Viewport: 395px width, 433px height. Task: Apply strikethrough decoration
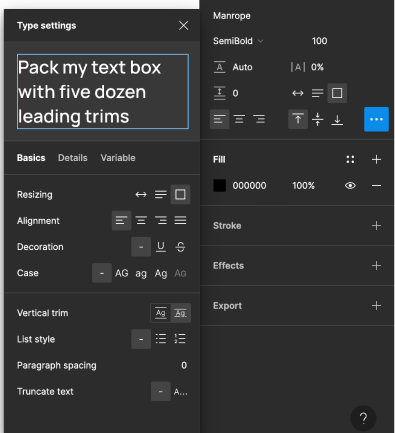[180, 247]
